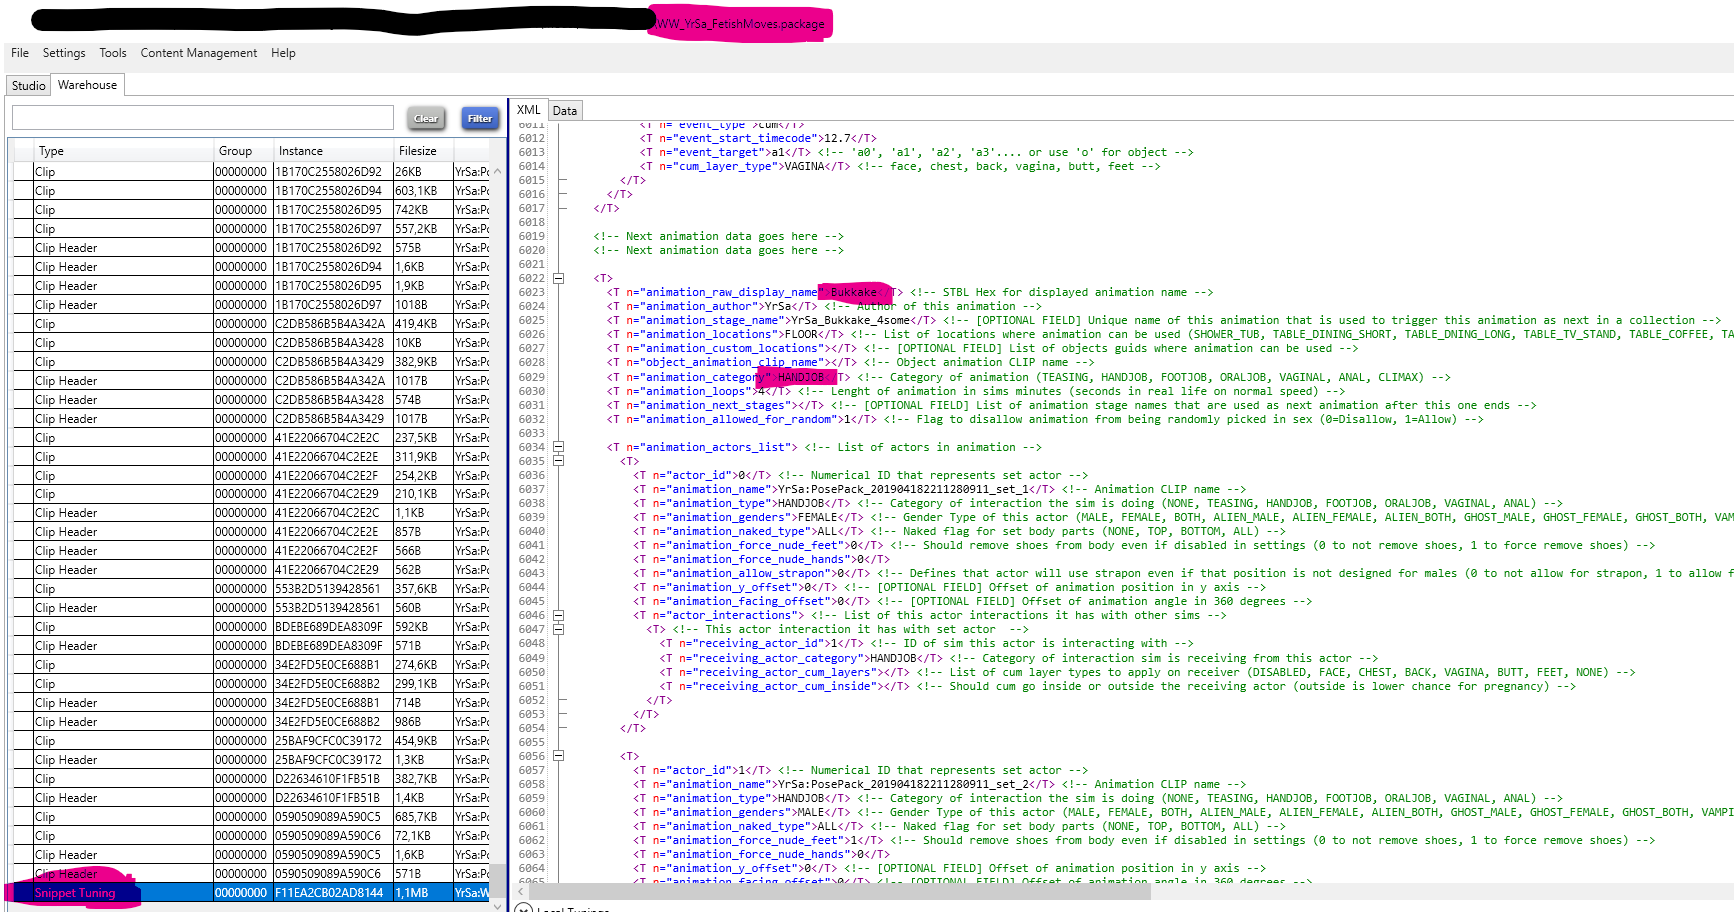Sort by the Group column header
1734x912 pixels.
point(244,151)
